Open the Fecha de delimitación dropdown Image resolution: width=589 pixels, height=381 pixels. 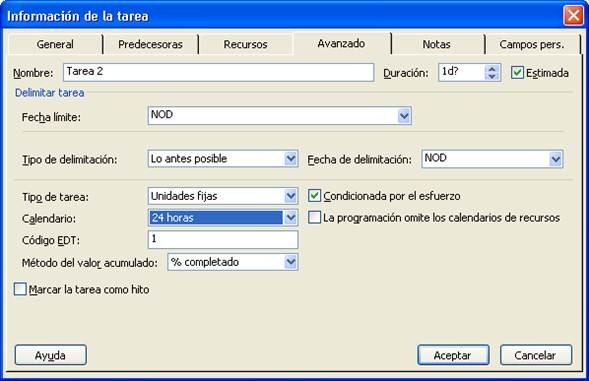[x=555, y=159]
